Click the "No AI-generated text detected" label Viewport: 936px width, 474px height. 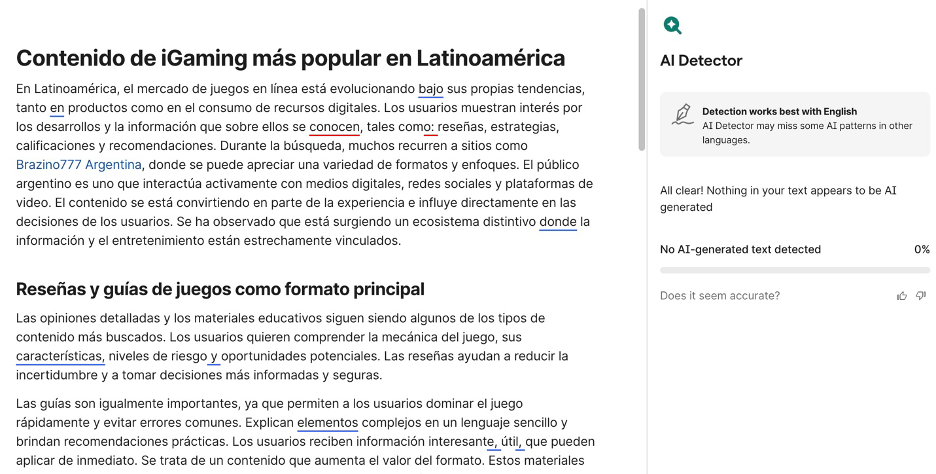[740, 250]
